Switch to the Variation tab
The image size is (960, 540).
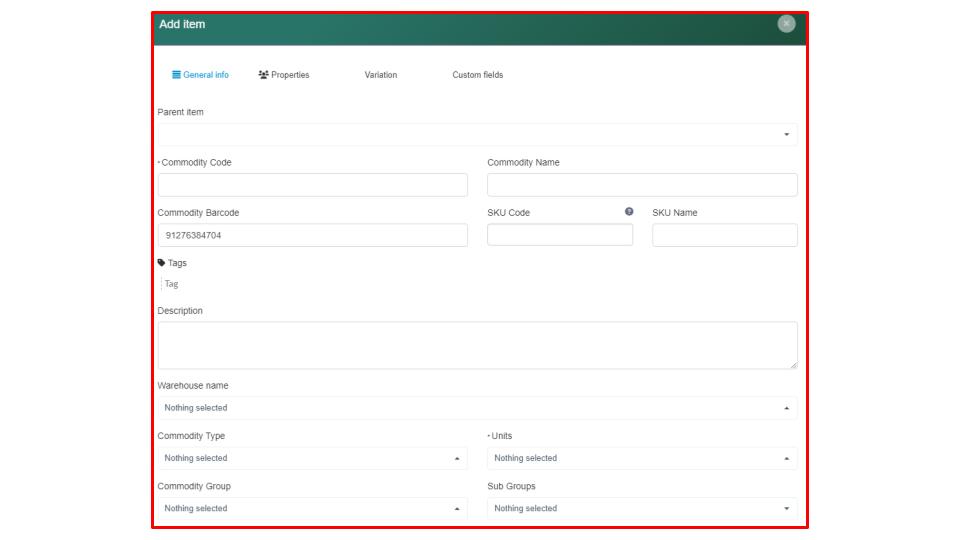[380, 75]
